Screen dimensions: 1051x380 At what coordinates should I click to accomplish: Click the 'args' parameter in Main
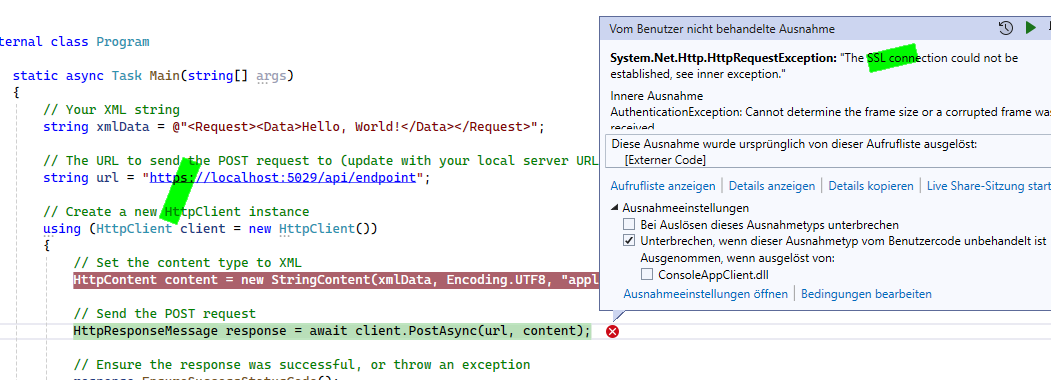point(271,76)
